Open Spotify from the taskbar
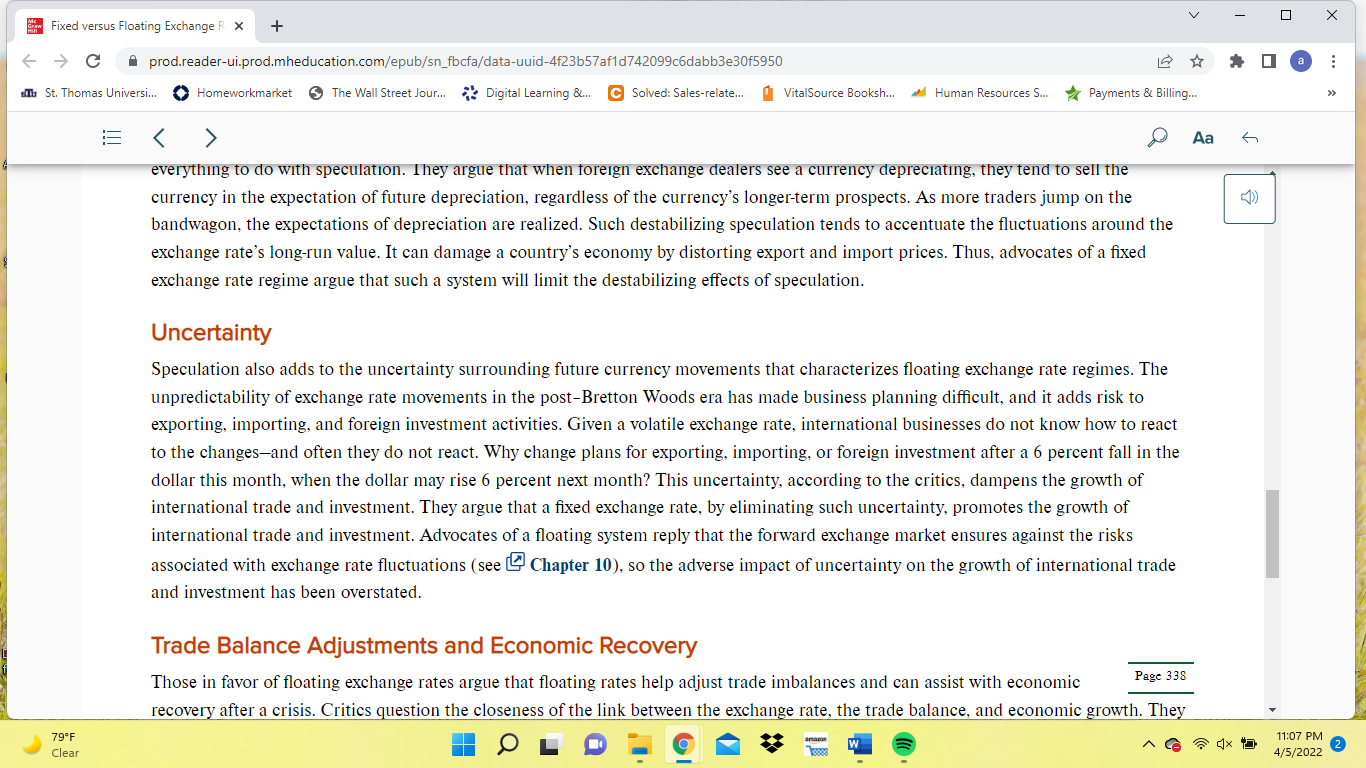Viewport: 1366px width, 768px height. pos(904,744)
